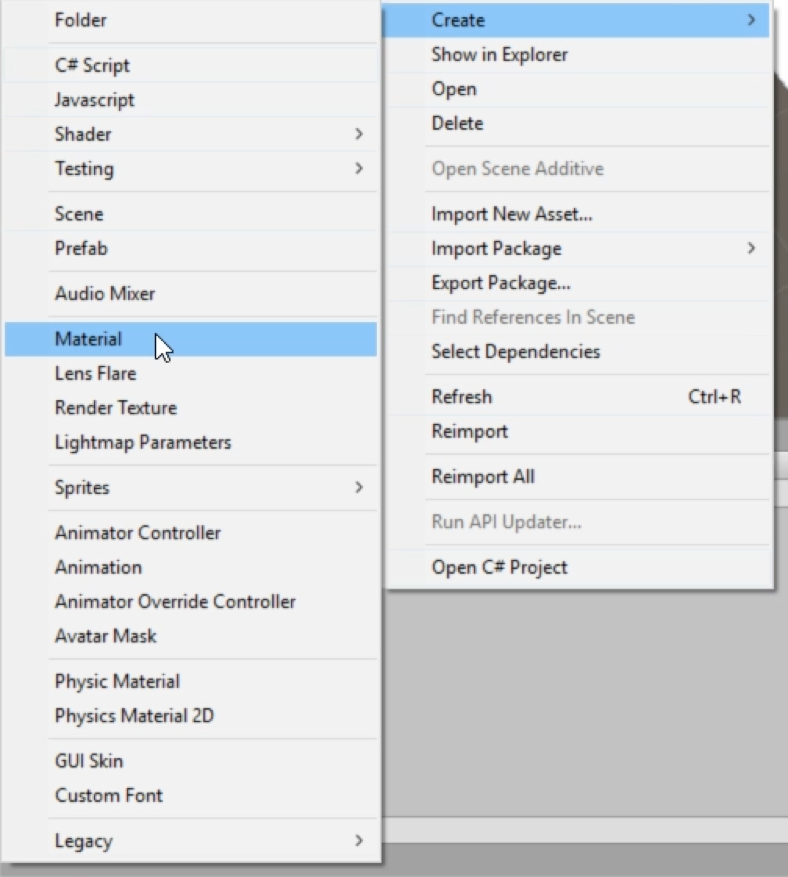The height and width of the screenshot is (877, 788).
Task: Choose Javascript from the Create menu
Action: tap(191, 100)
